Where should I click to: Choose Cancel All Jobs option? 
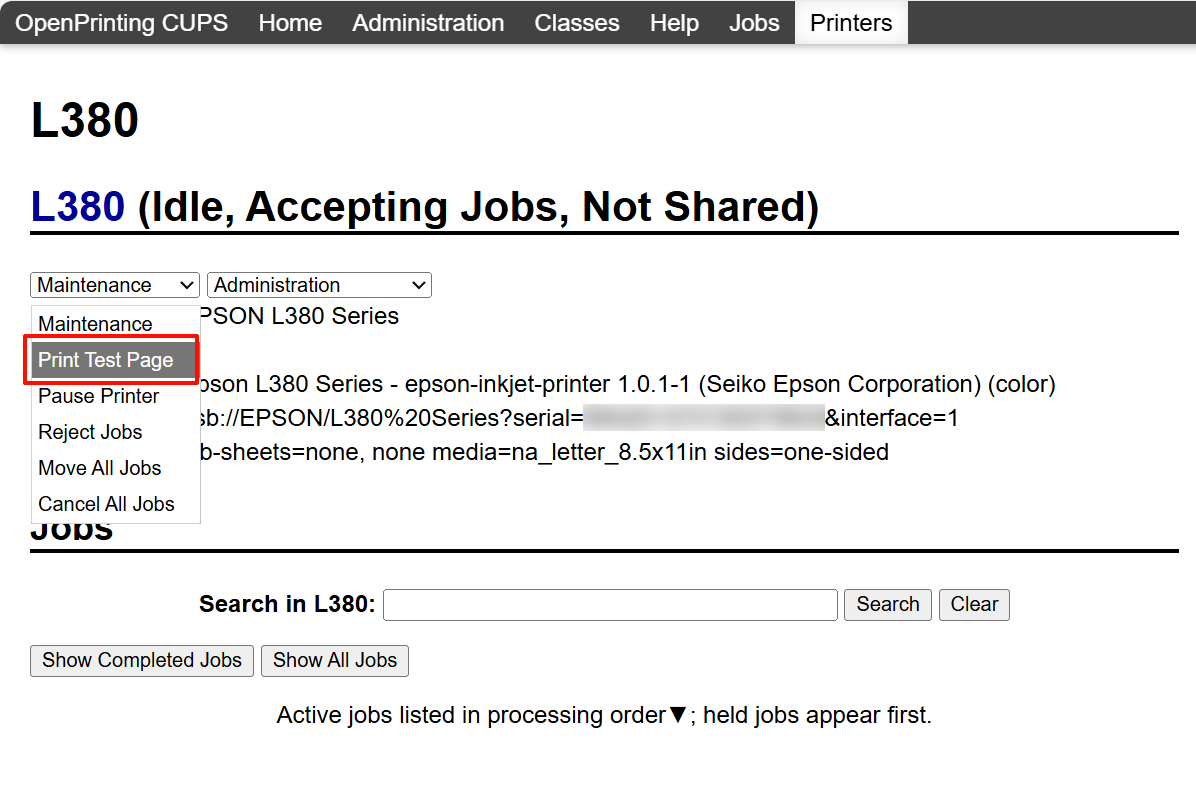(x=106, y=504)
